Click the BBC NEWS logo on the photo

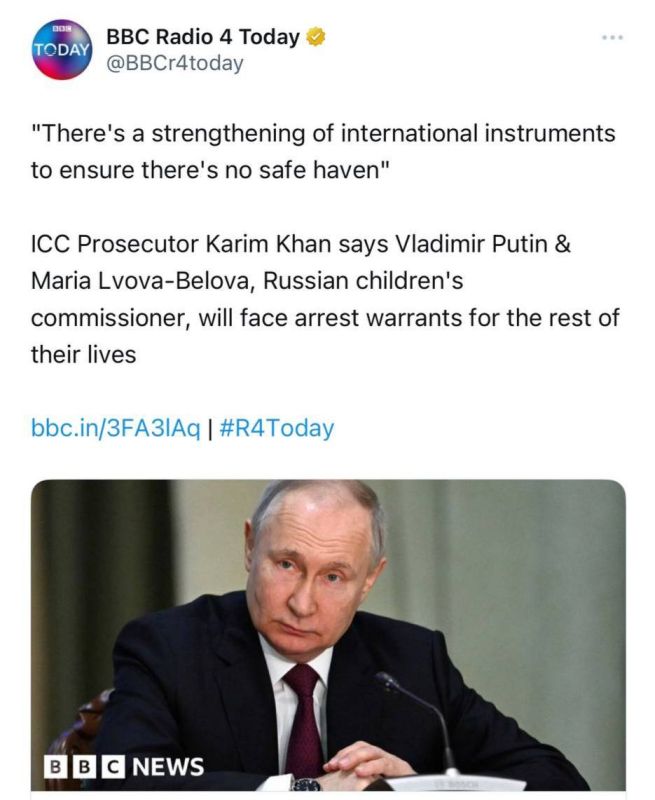[x=124, y=766]
